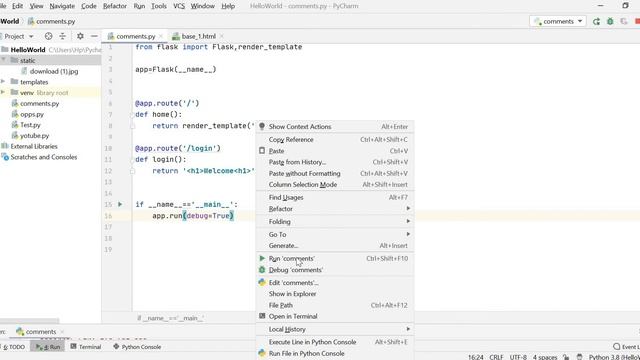Click the Run with Coverage icon in toolbar
The width and height of the screenshot is (640, 360).
[624, 21]
